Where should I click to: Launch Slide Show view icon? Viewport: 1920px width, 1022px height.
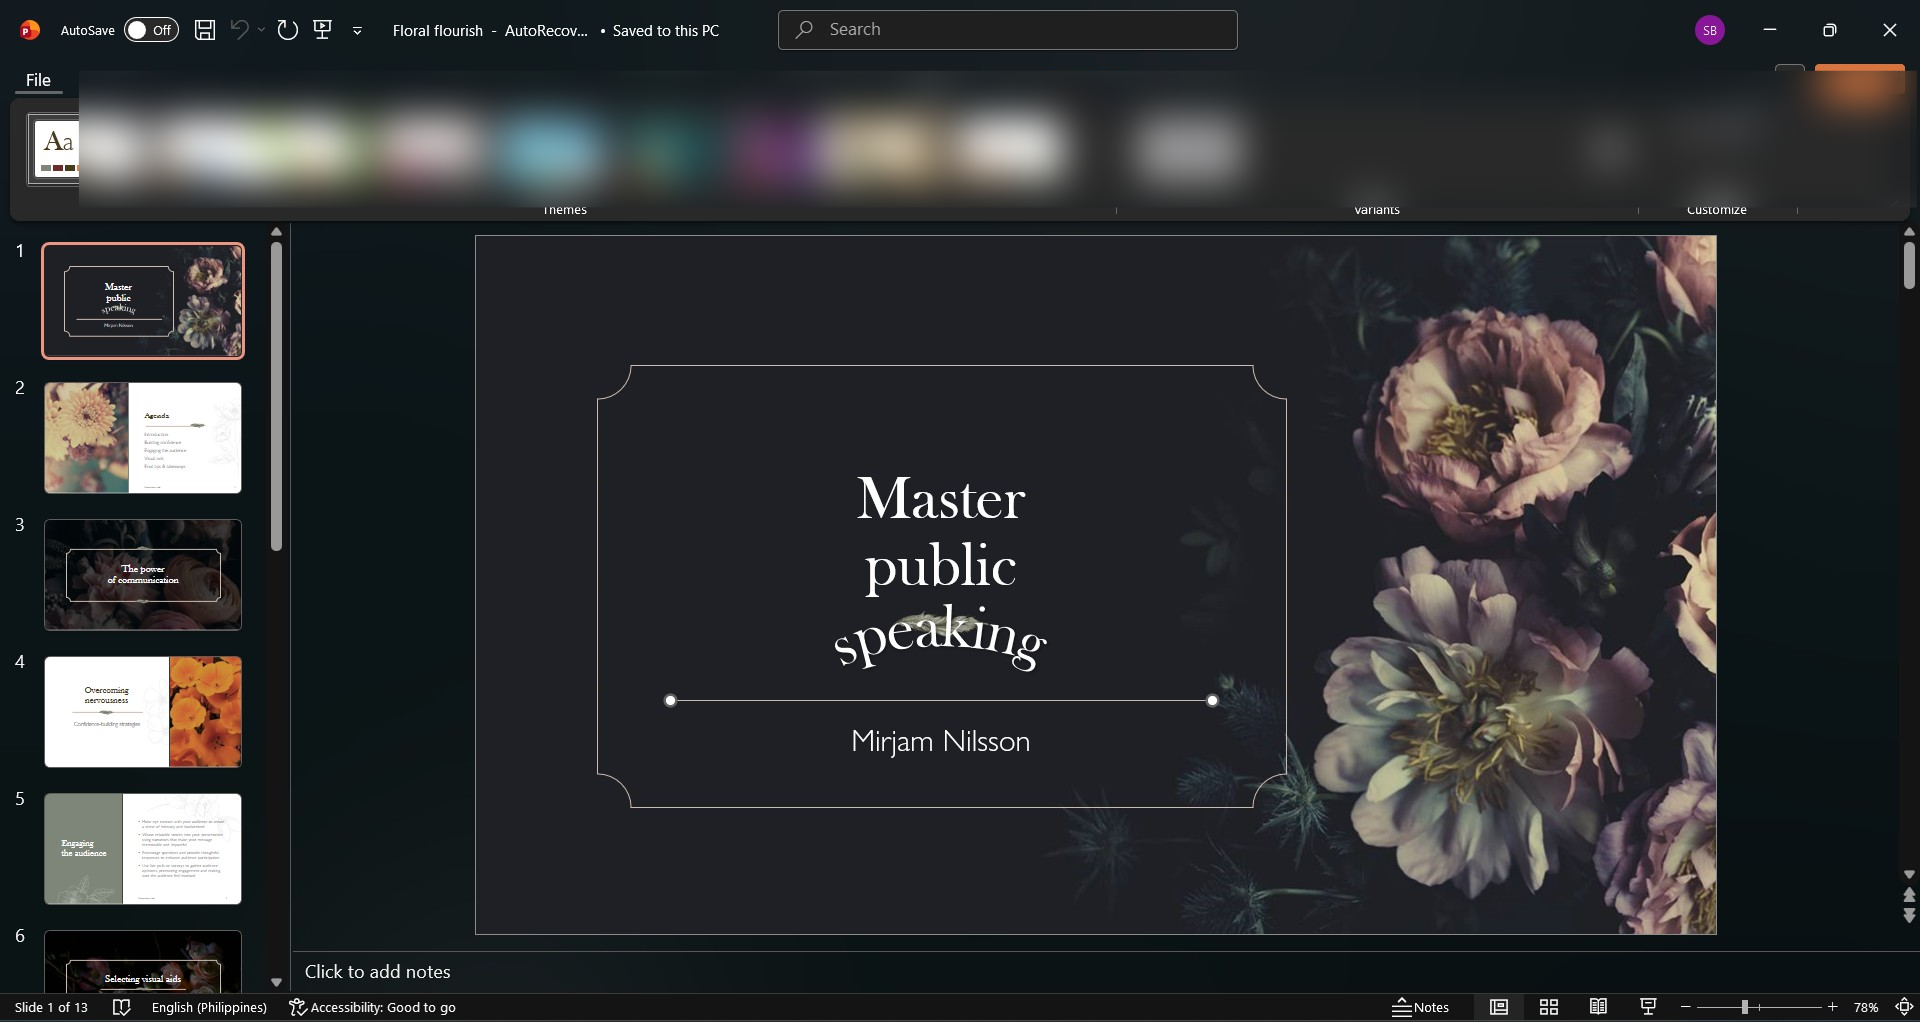tap(1648, 1007)
